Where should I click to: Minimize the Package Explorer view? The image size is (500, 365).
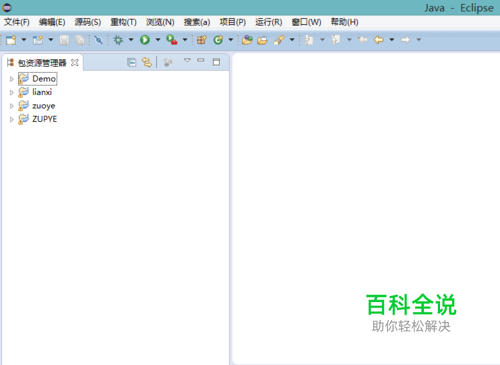pyautogui.click(x=201, y=60)
